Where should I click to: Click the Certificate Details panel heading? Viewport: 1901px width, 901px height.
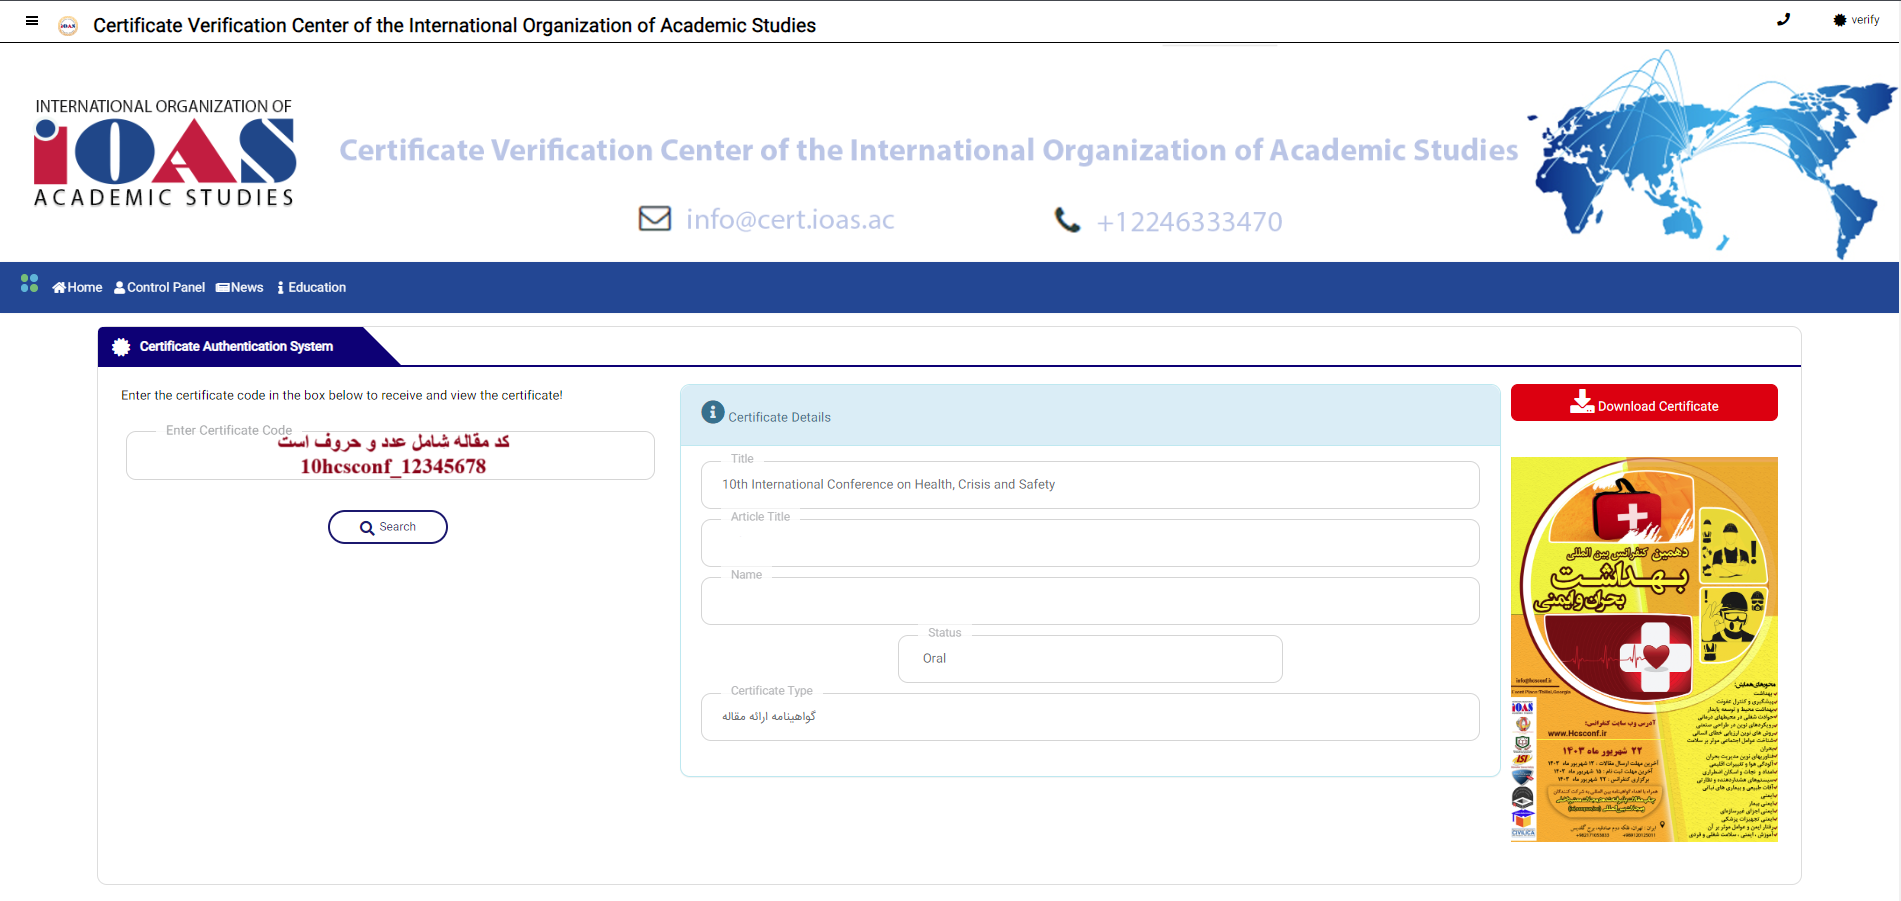coord(779,417)
